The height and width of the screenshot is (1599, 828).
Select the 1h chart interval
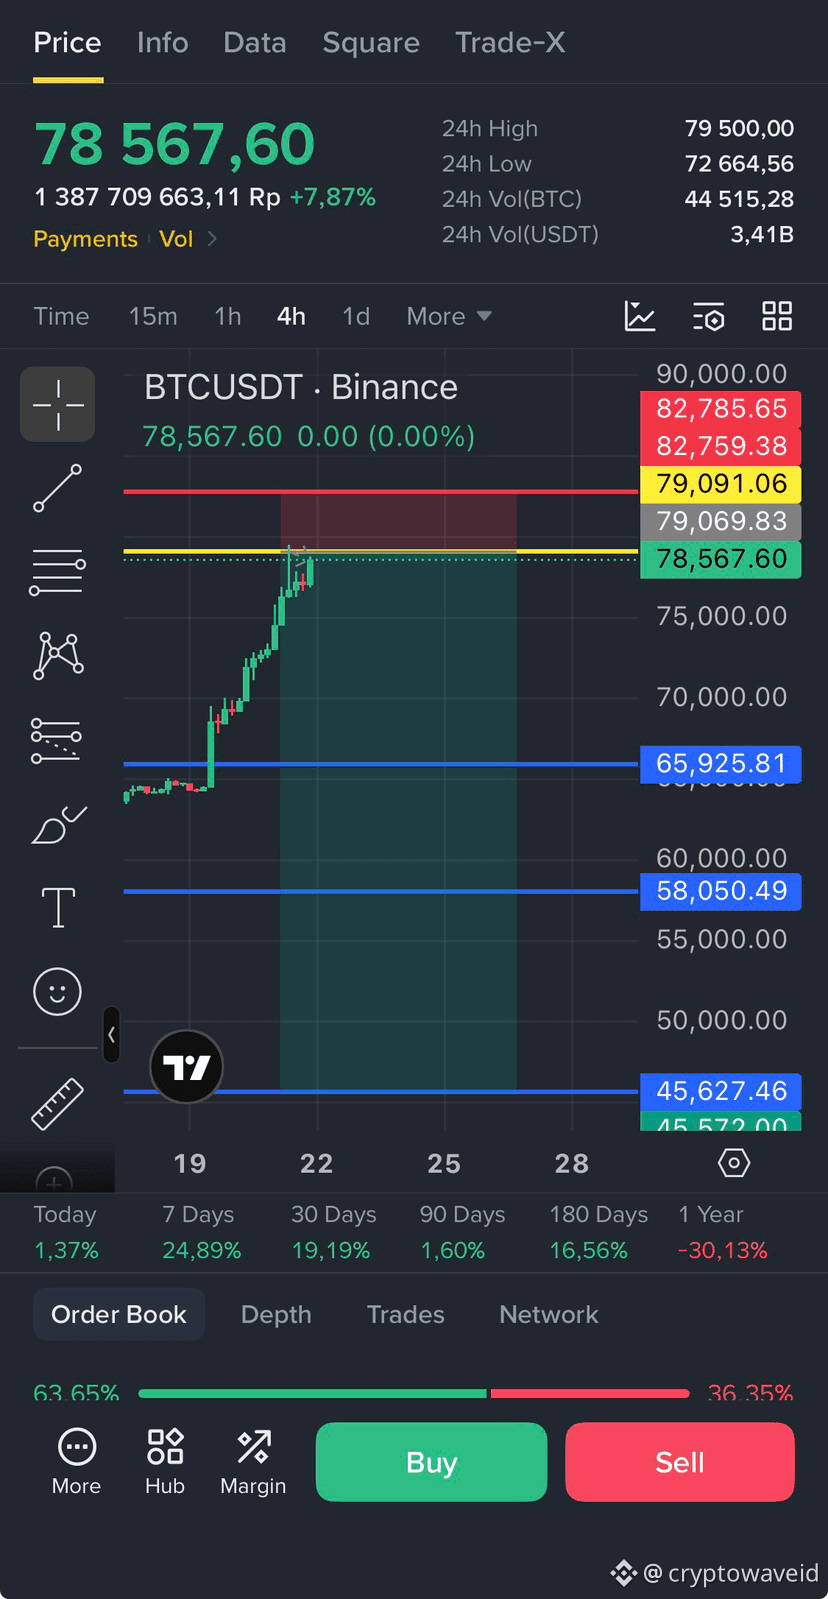click(228, 316)
